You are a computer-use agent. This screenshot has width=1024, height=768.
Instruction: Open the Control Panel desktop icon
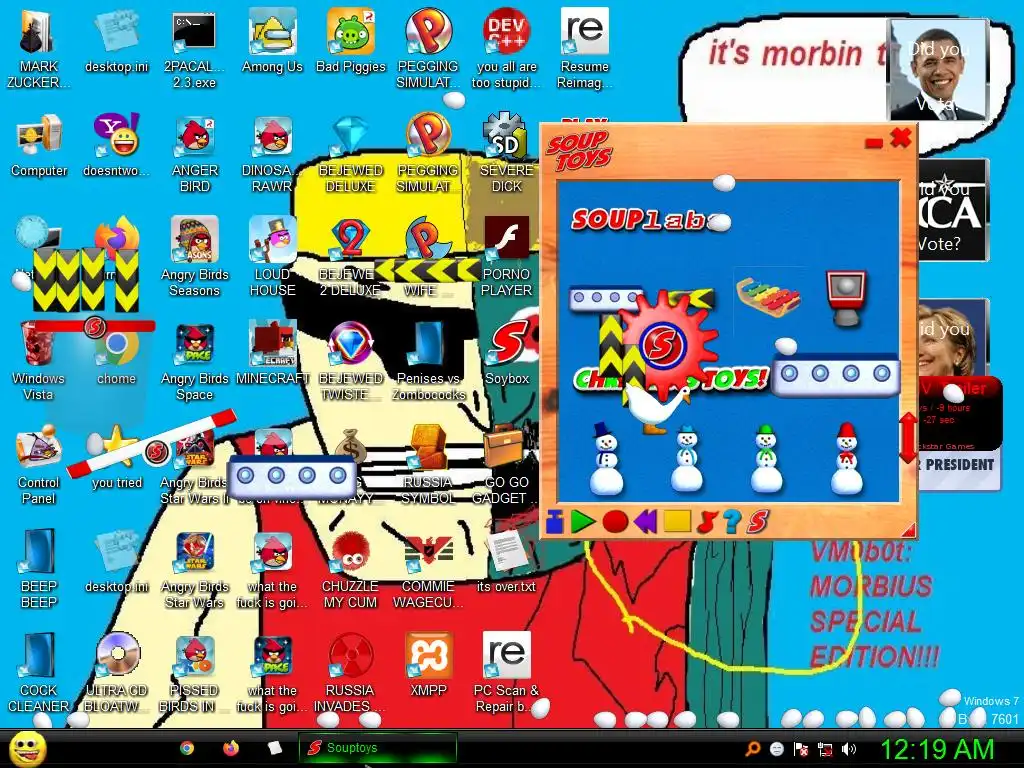(39, 464)
